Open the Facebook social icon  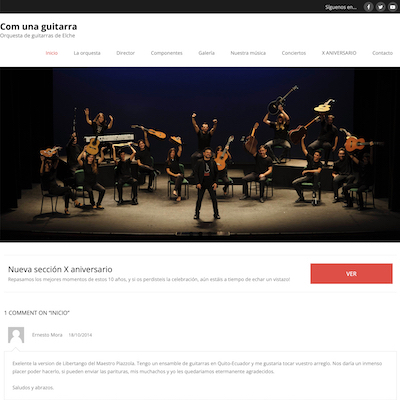[x=368, y=7]
